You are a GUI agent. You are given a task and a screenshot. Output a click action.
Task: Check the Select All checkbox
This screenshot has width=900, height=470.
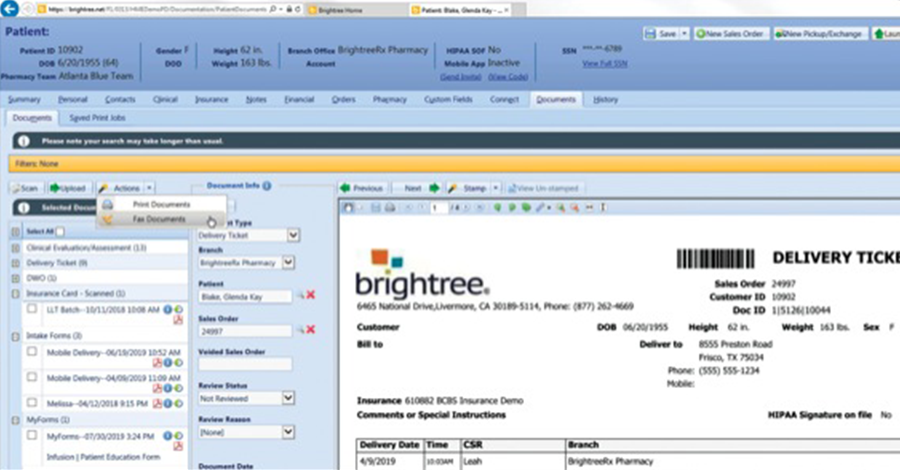60,231
